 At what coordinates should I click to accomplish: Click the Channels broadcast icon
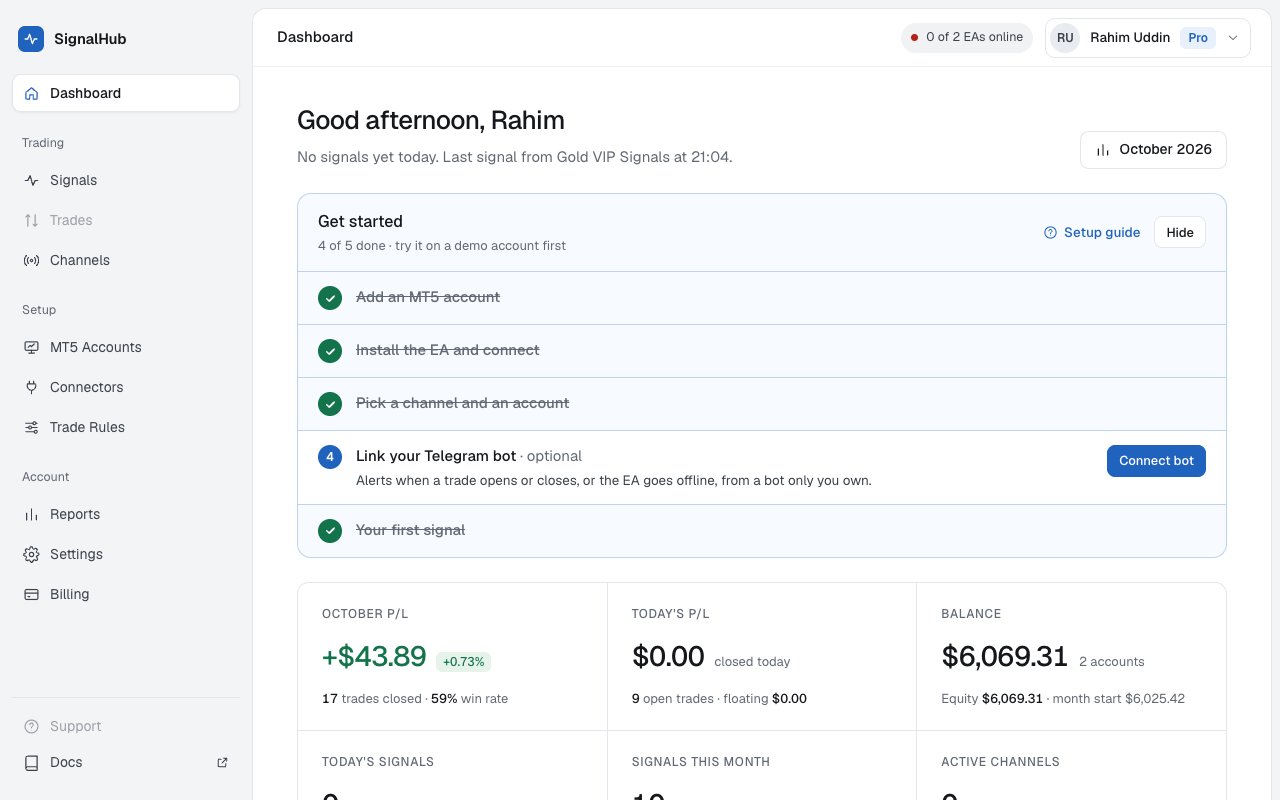[x=31, y=260]
